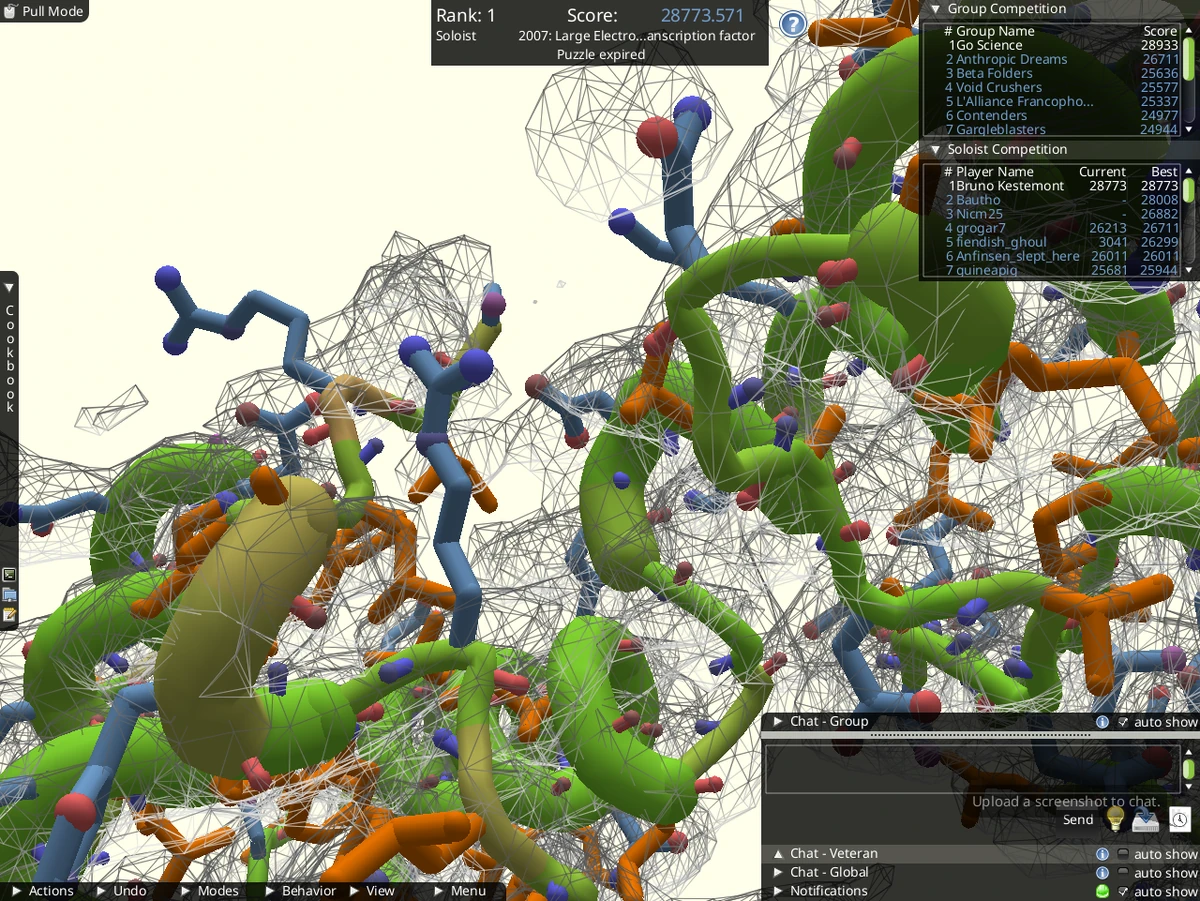1200x901 pixels.
Task: Upload a screenshot to chat icon
Action: click(1146, 819)
